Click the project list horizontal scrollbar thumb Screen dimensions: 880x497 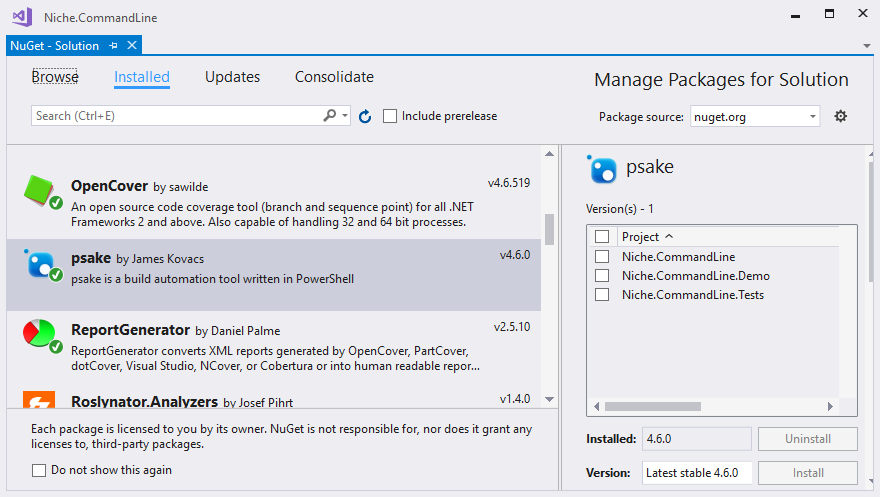653,406
